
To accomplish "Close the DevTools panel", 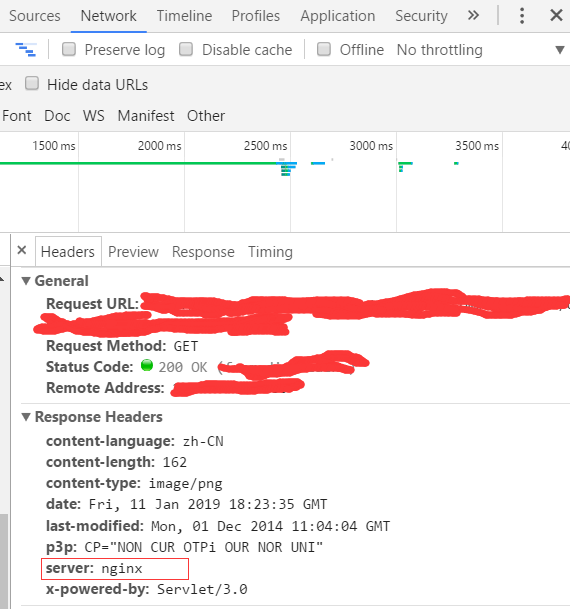I will [556, 16].
